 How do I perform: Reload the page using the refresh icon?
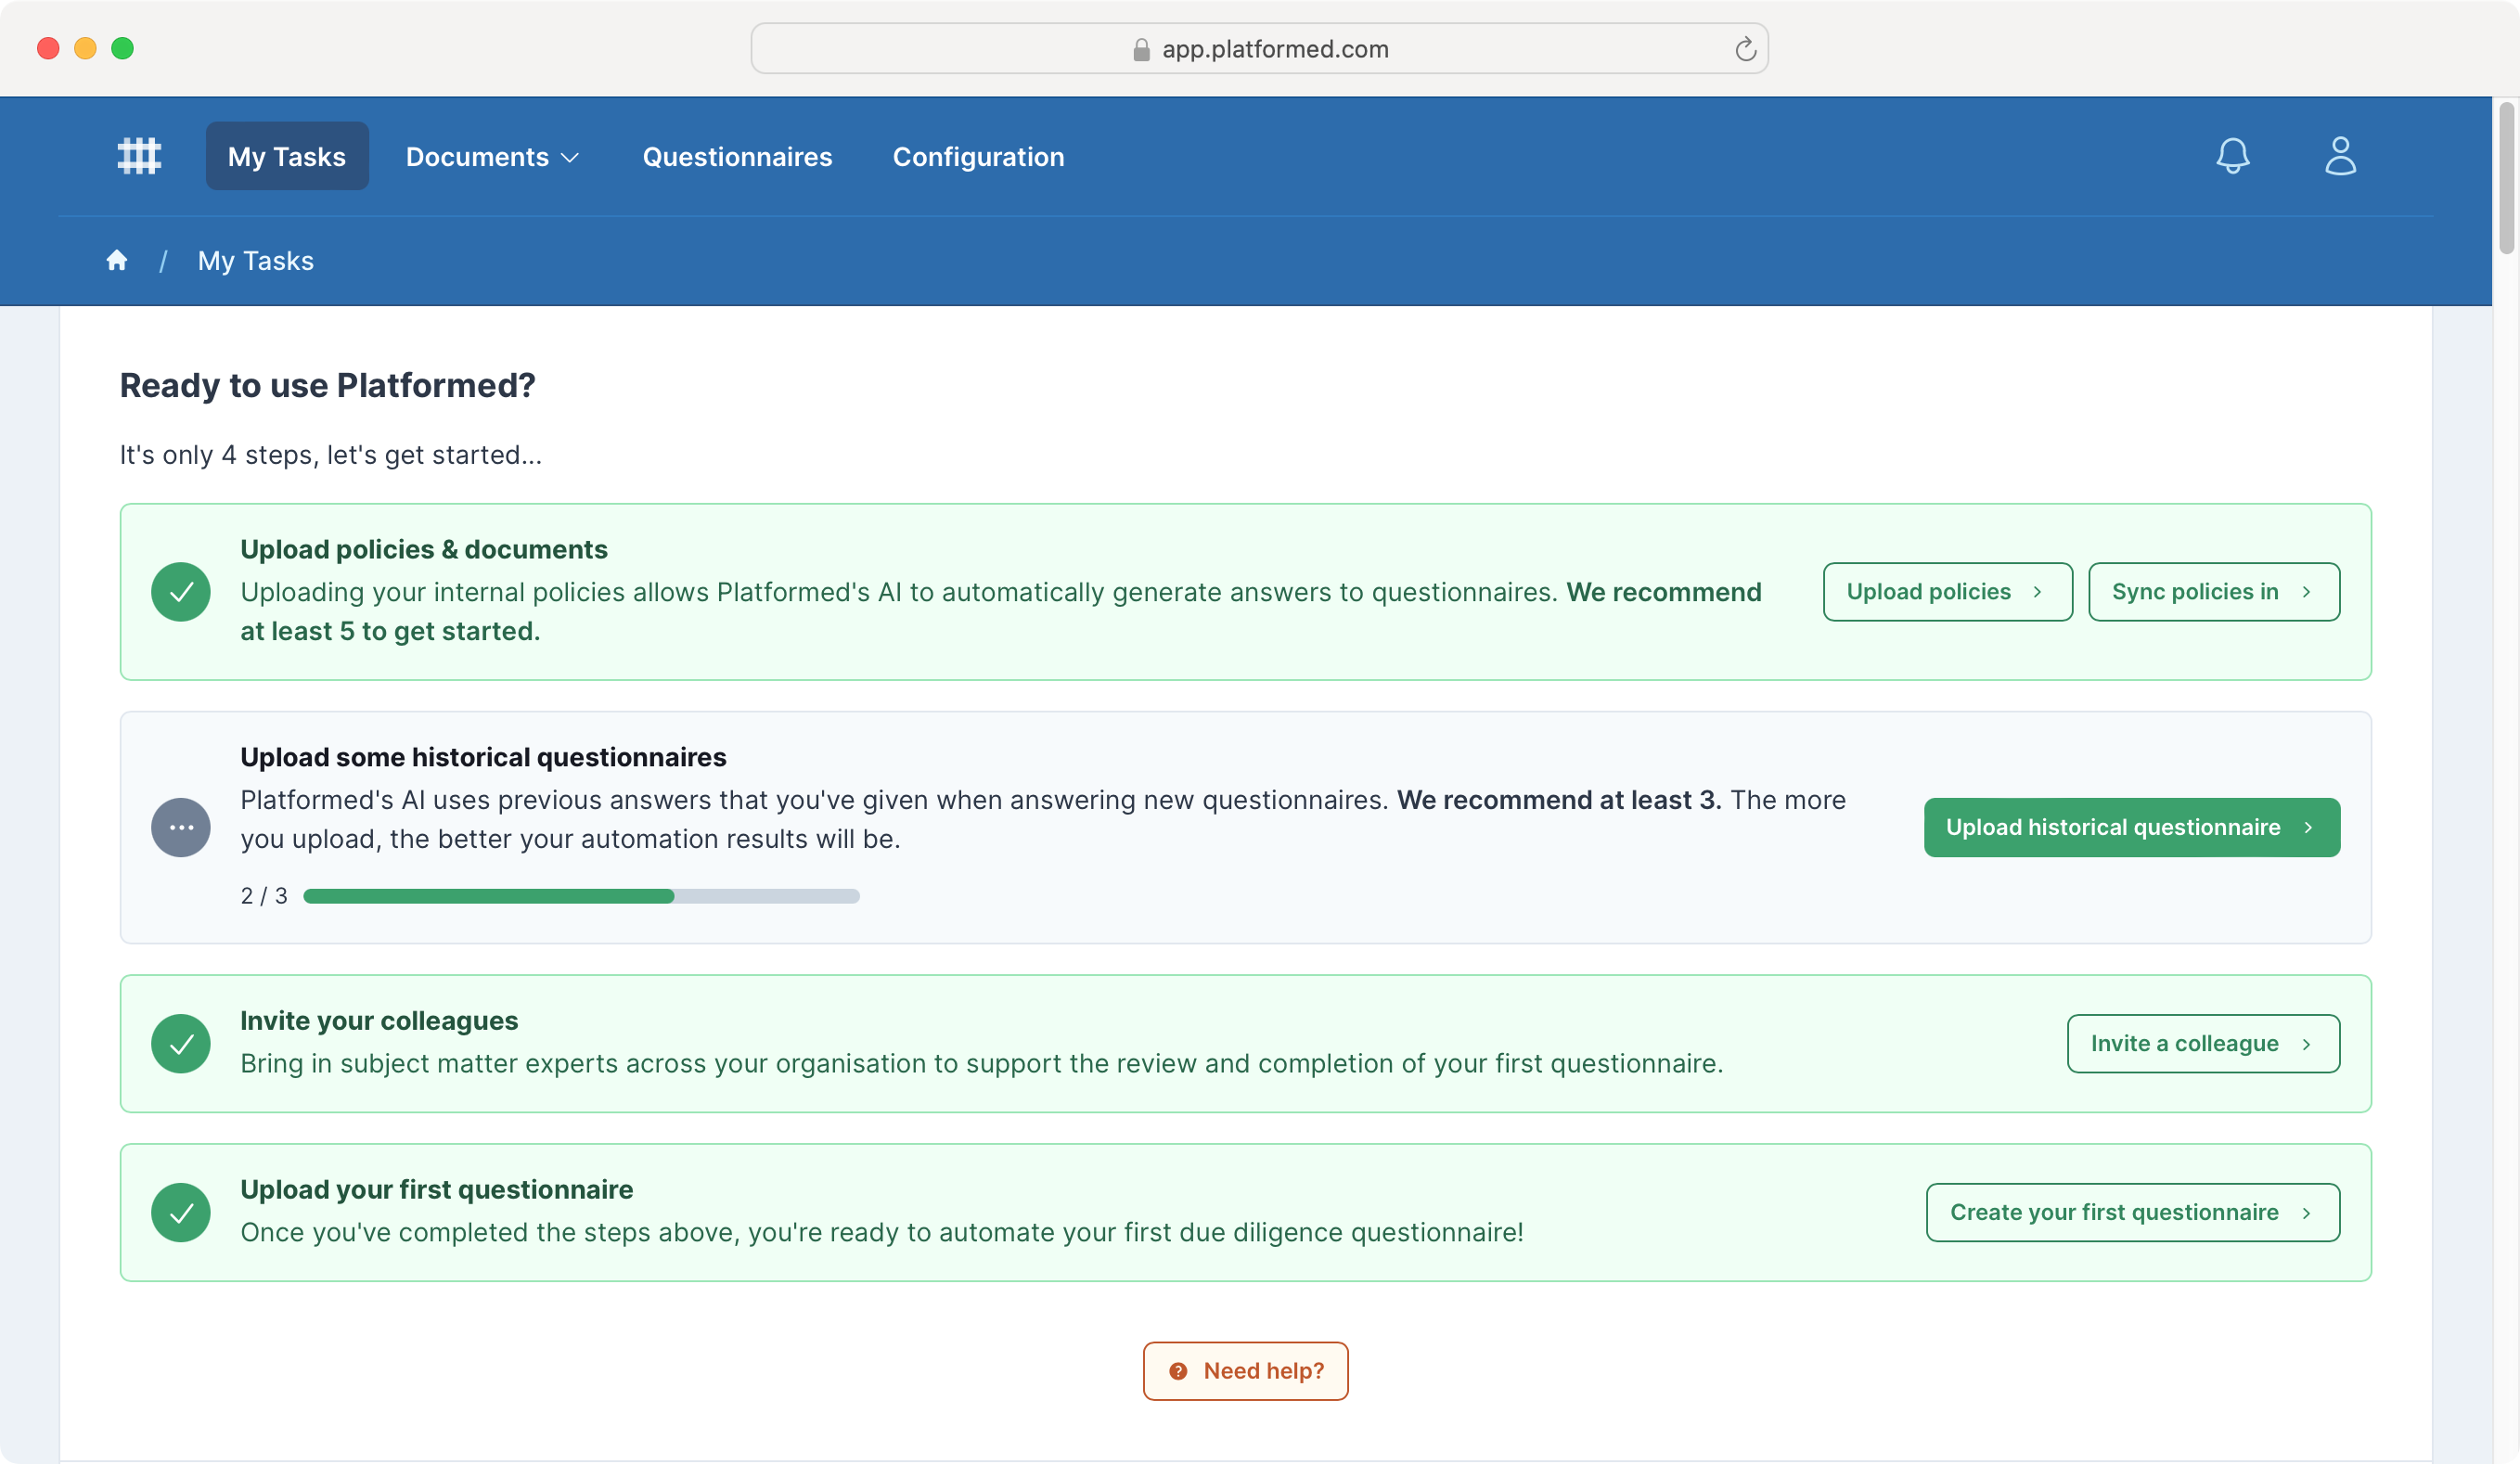click(1745, 48)
